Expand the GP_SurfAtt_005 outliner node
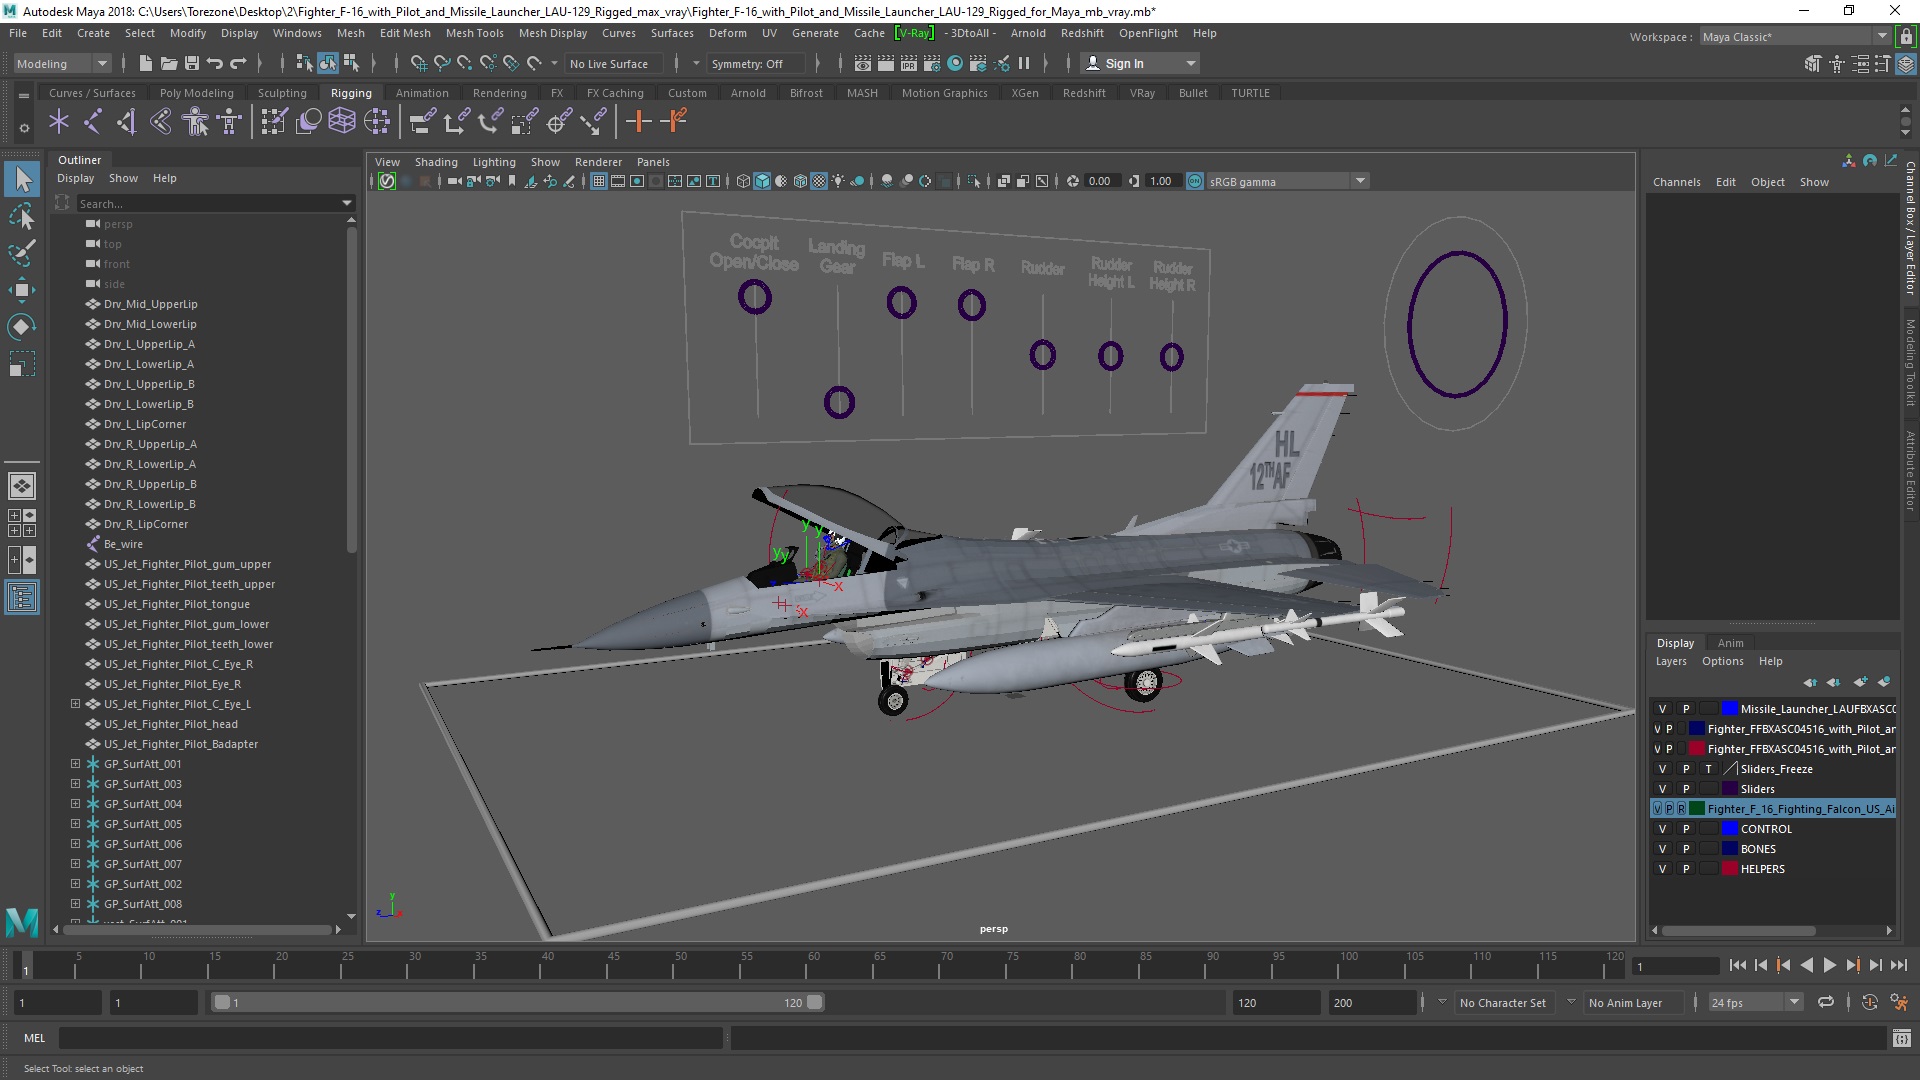This screenshot has height=1080, width=1920. pyautogui.click(x=75, y=824)
